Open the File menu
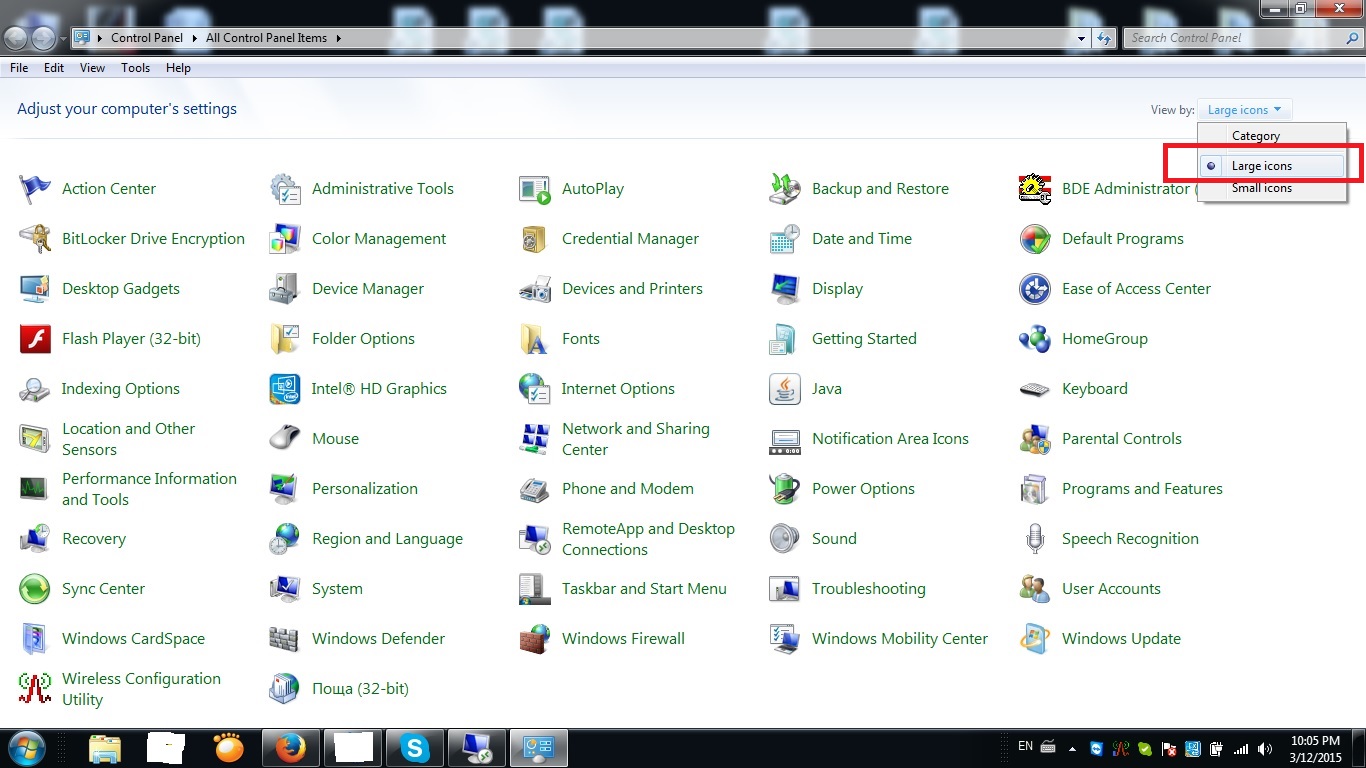 pos(19,68)
